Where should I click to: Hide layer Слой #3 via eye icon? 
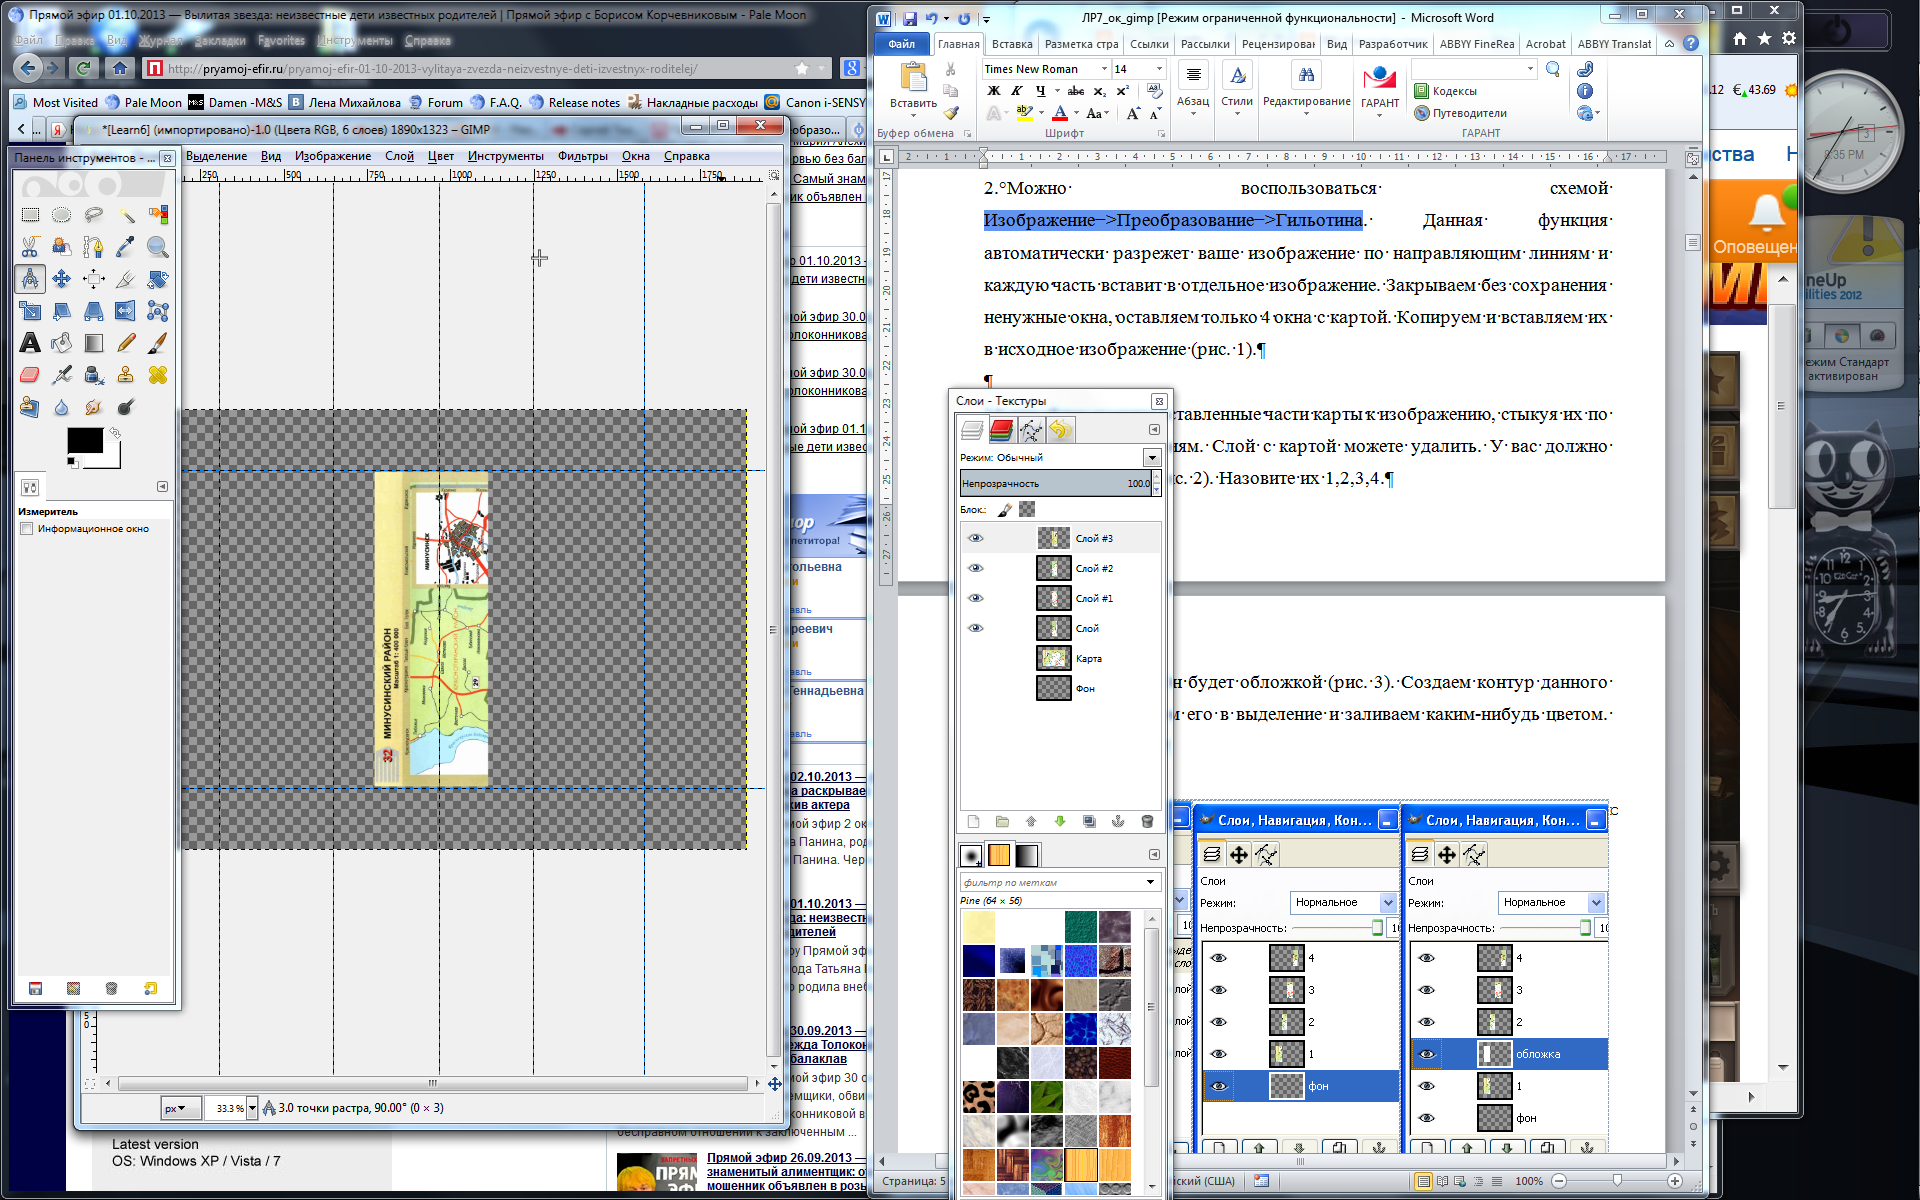coord(976,538)
